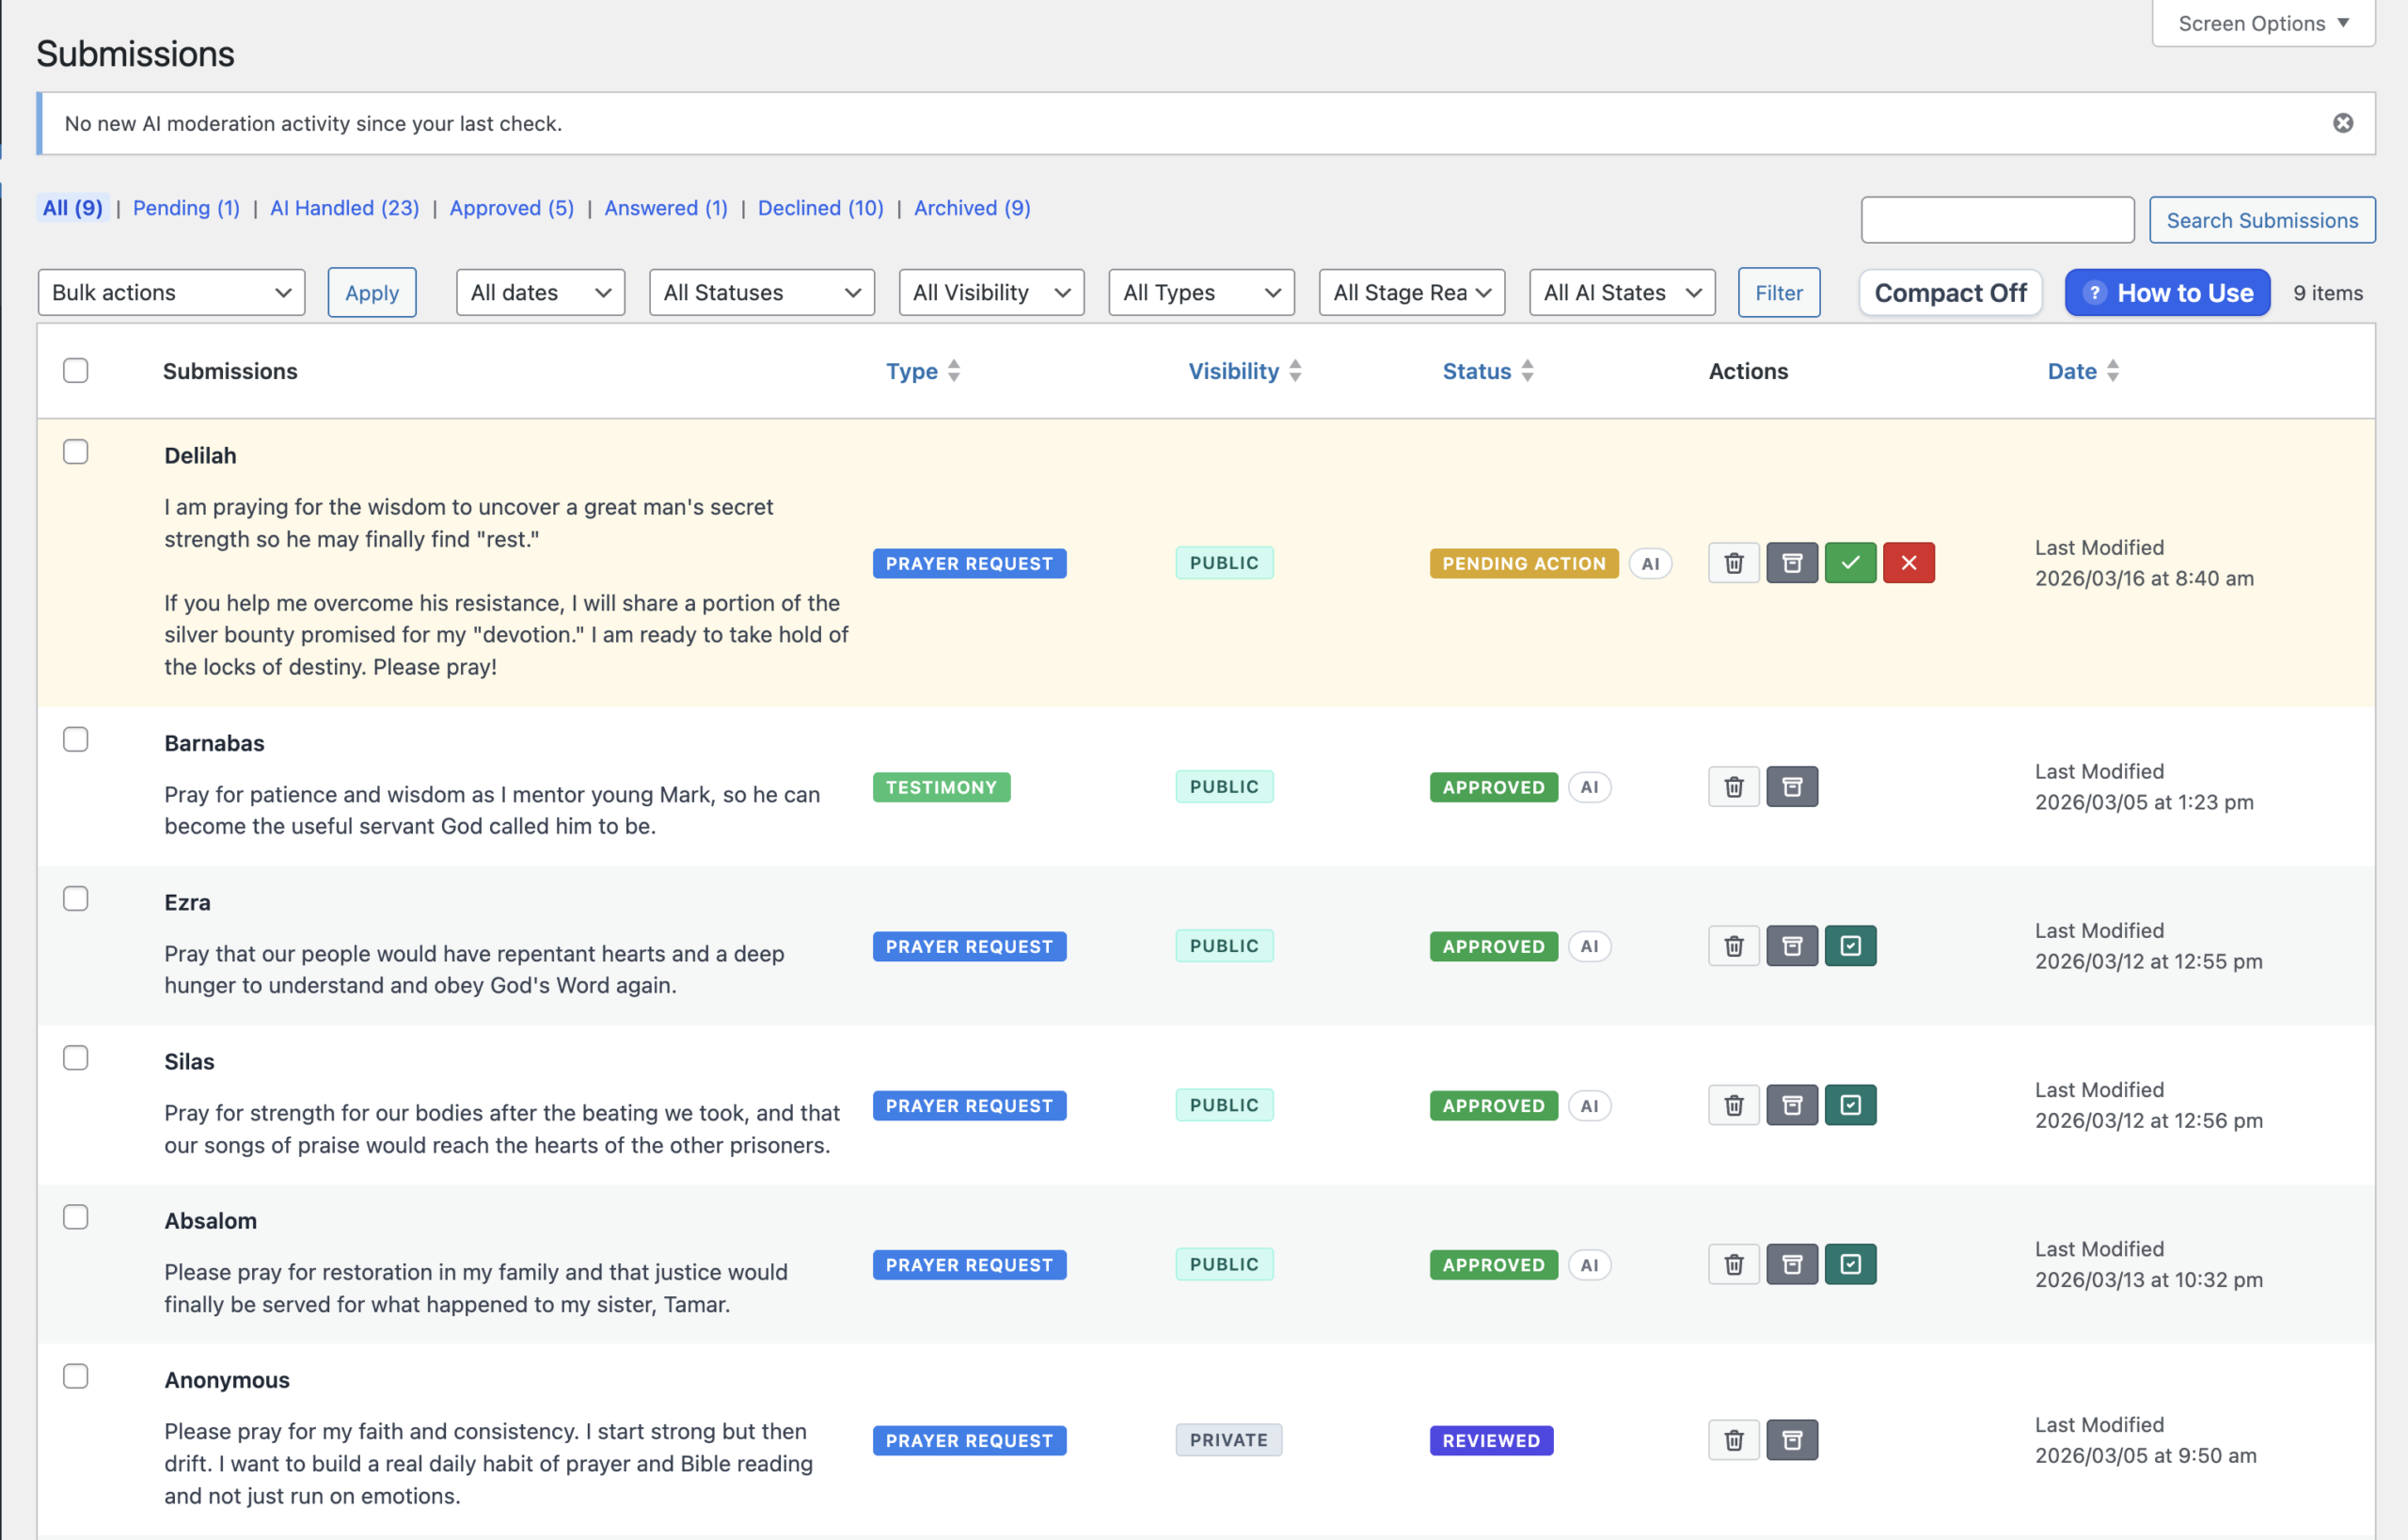The width and height of the screenshot is (2408, 1540).
Task: Mark Ezra's prayer request as answered
Action: [1850, 946]
